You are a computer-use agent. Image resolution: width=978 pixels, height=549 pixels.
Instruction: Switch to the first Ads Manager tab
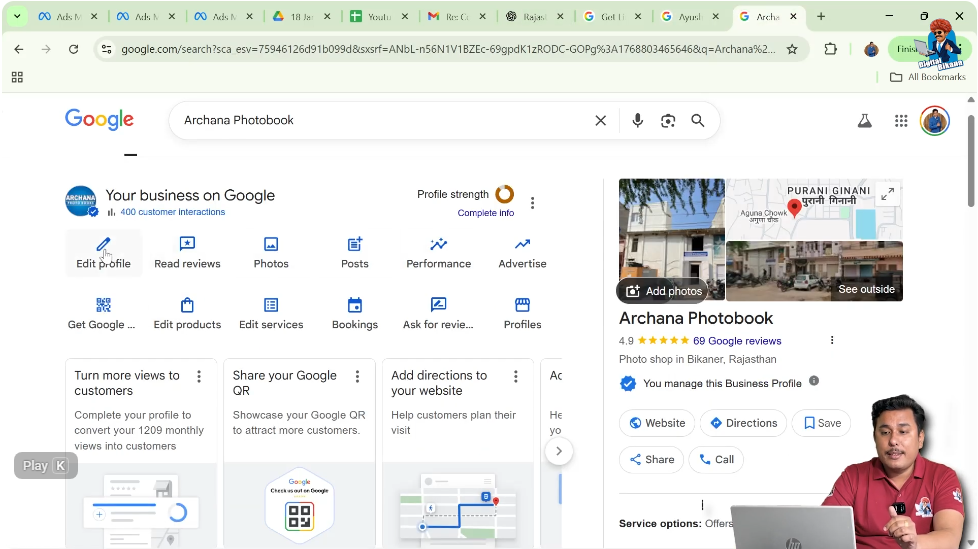[68, 17]
